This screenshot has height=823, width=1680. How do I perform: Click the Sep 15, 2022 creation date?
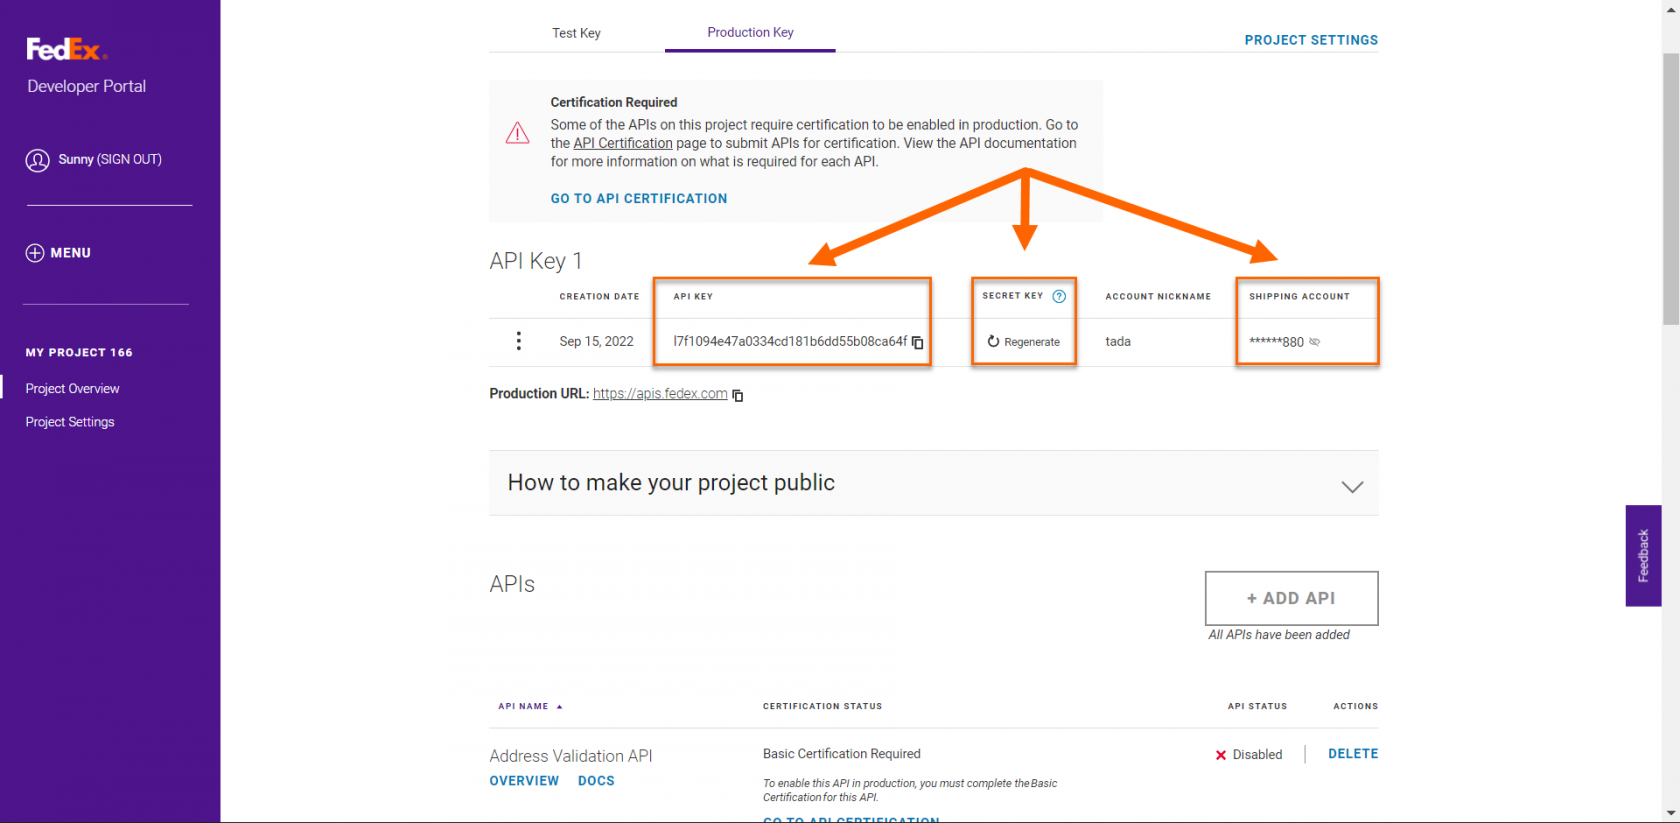[x=596, y=341]
